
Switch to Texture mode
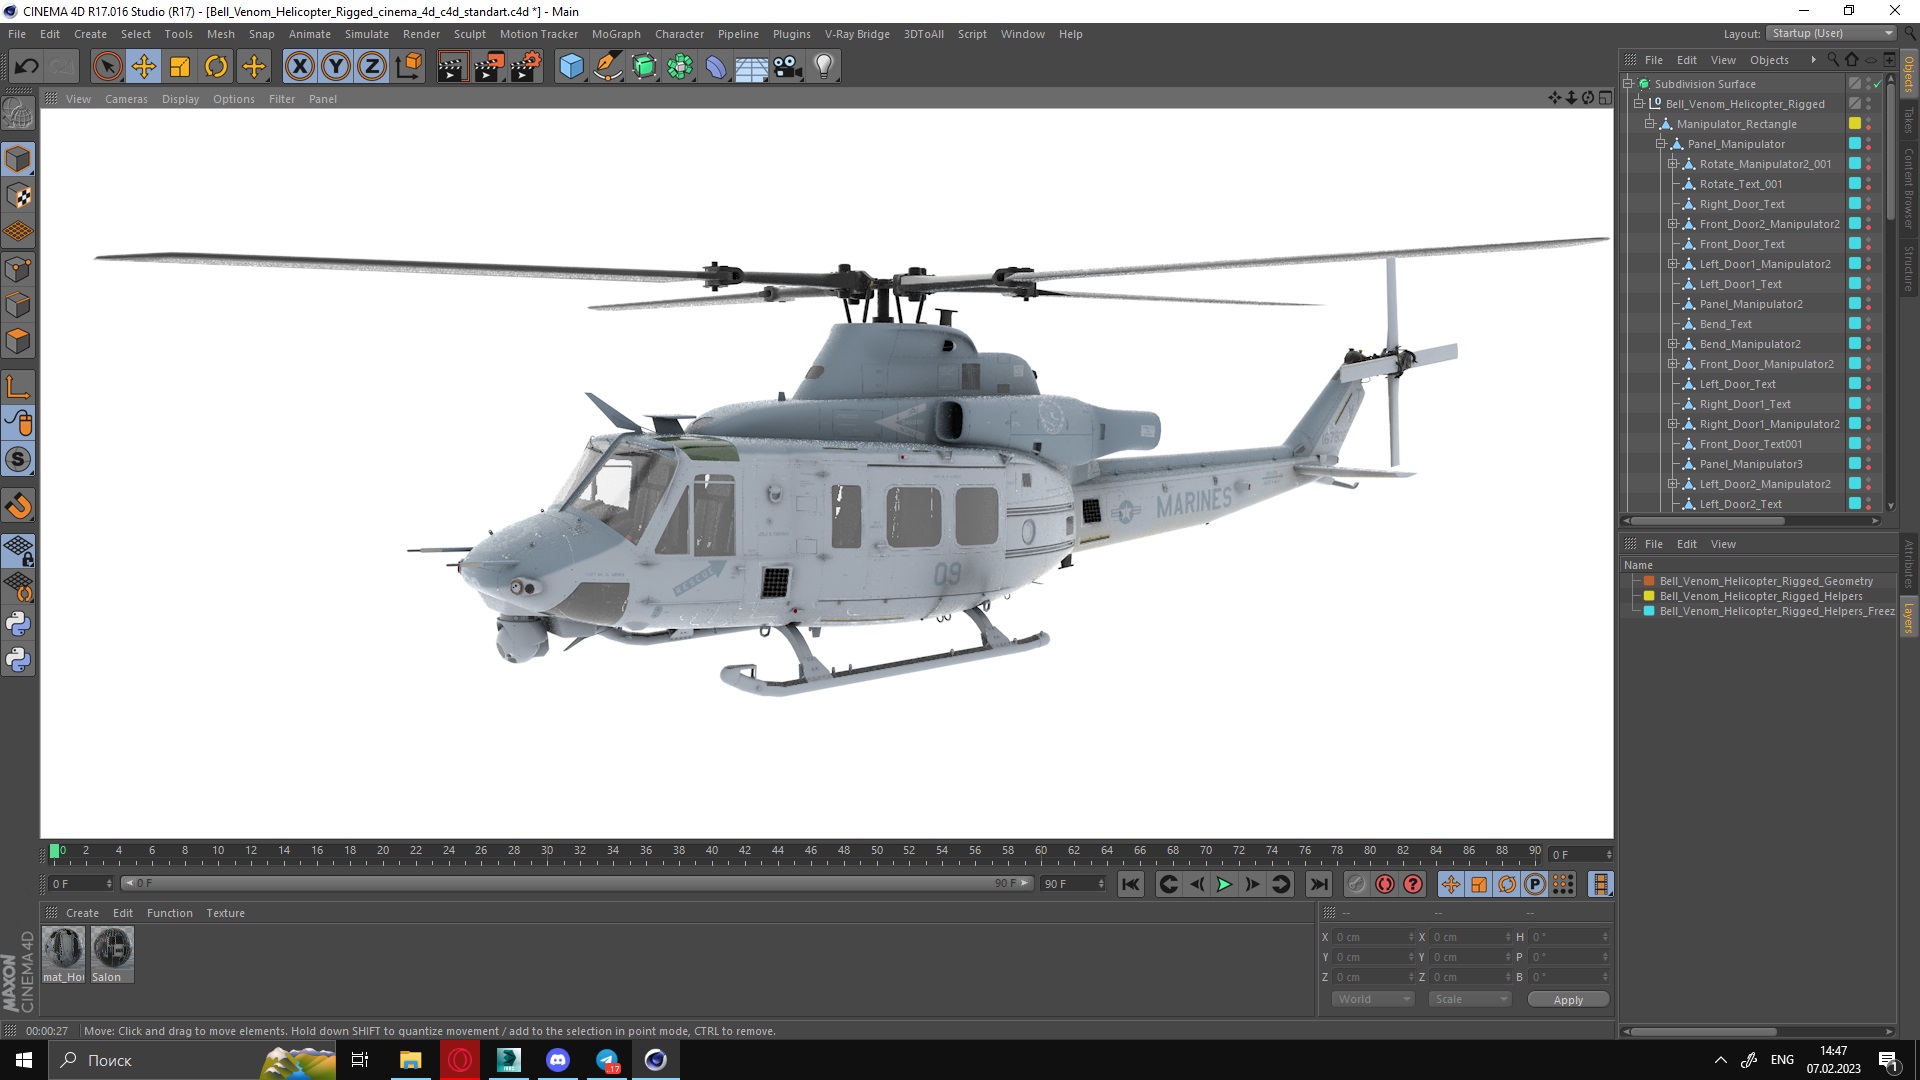18,196
